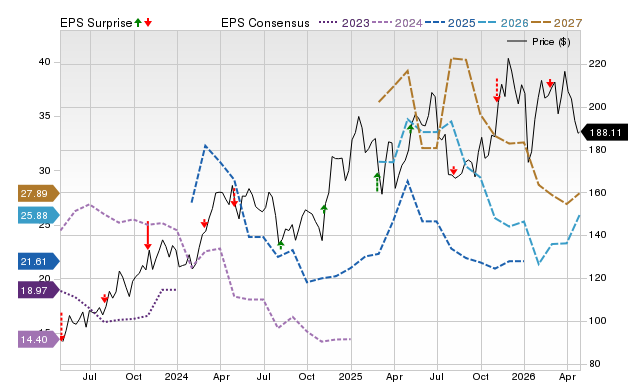Click the 180 label on the price axis
Viewport: 640px width, 382px height.
click(x=597, y=150)
